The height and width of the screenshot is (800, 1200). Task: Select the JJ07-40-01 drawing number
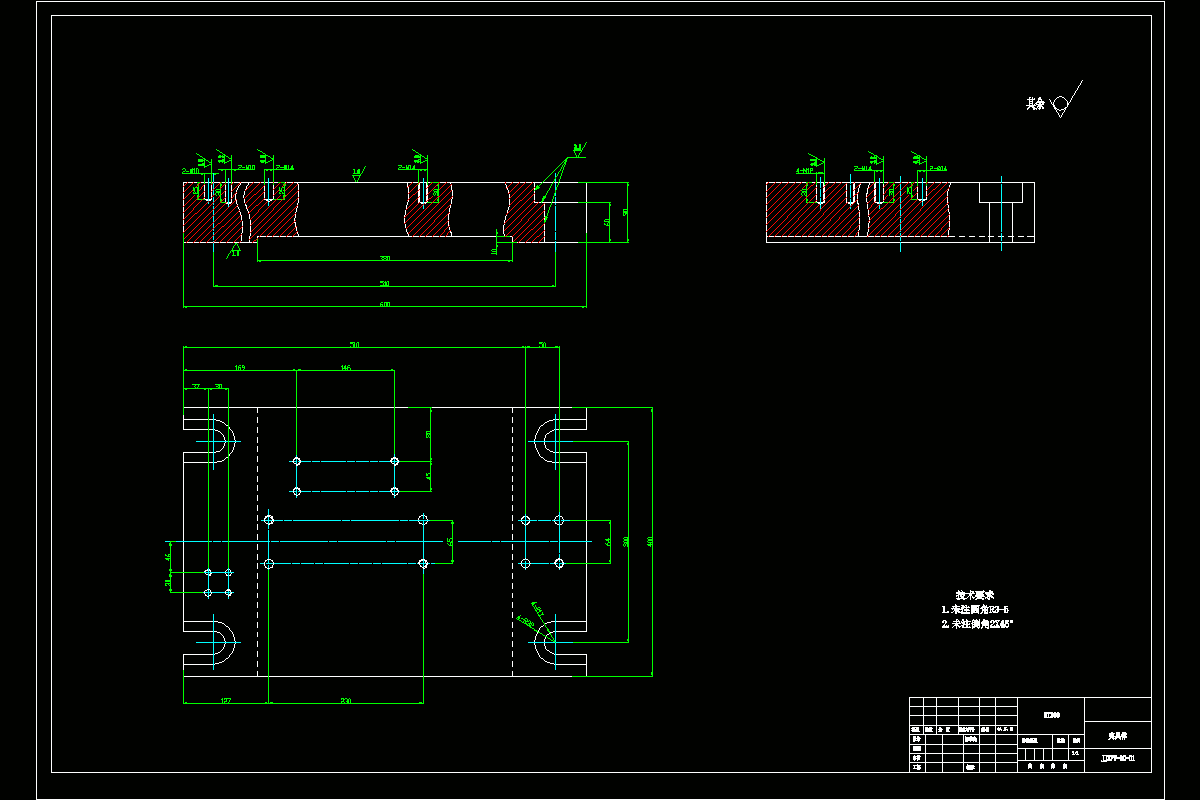point(1118,760)
